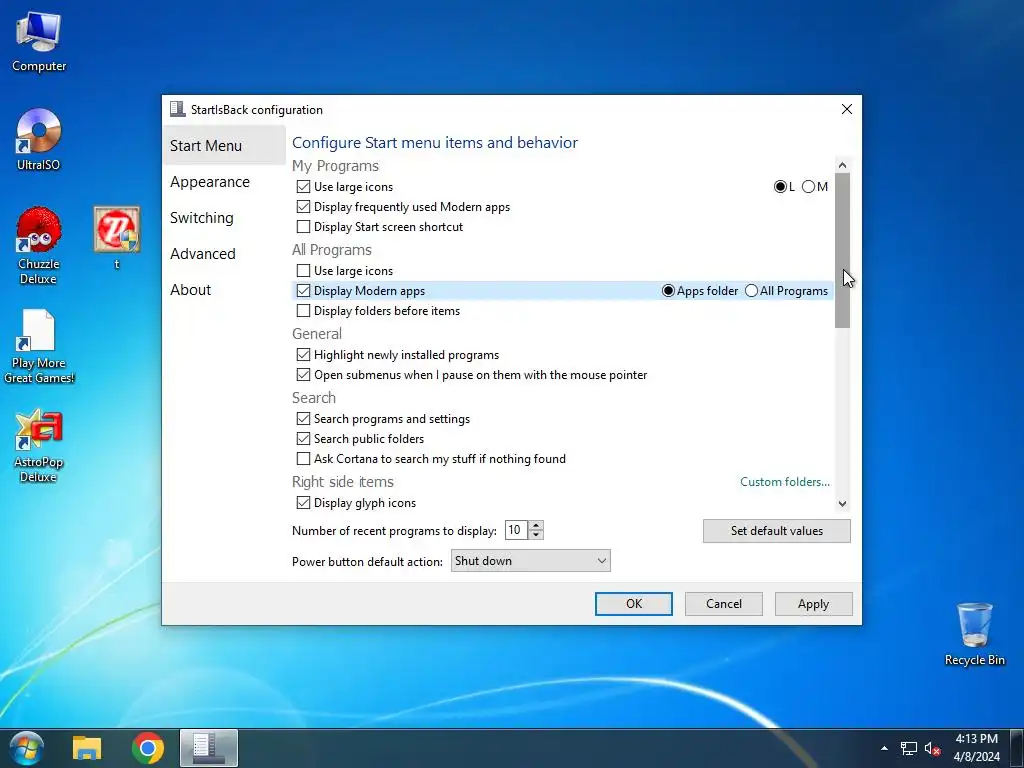Viewport: 1024px width, 768px height.
Task: Enable Display folders before items
Action: point(303,311)
